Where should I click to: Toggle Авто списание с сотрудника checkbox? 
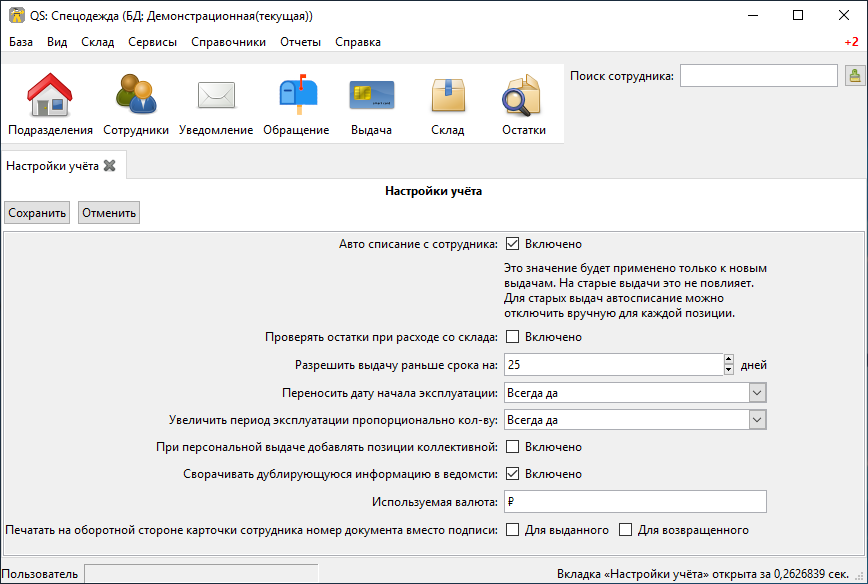513,244
